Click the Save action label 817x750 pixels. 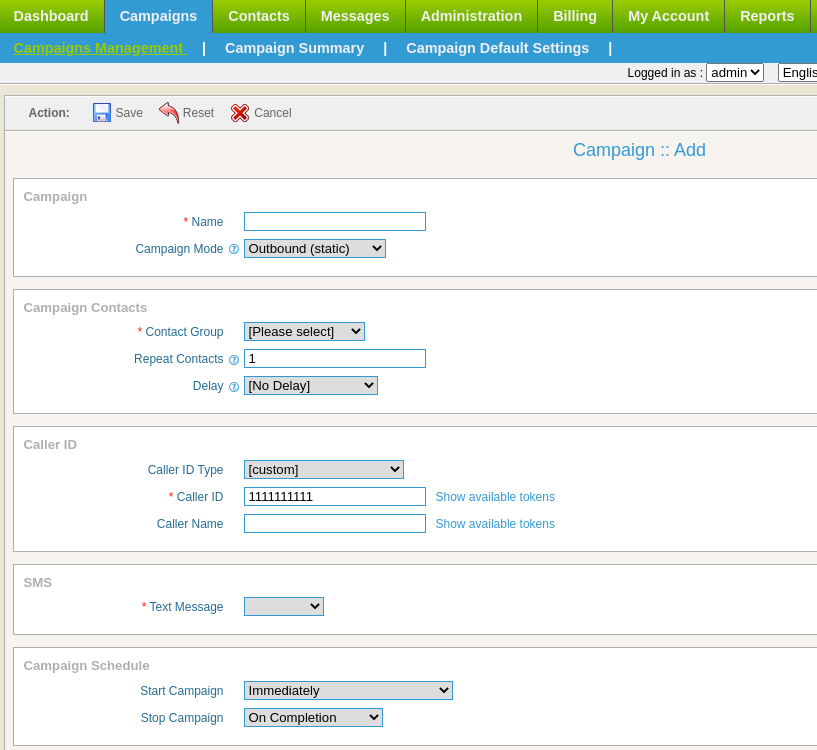tap(129, 113)
